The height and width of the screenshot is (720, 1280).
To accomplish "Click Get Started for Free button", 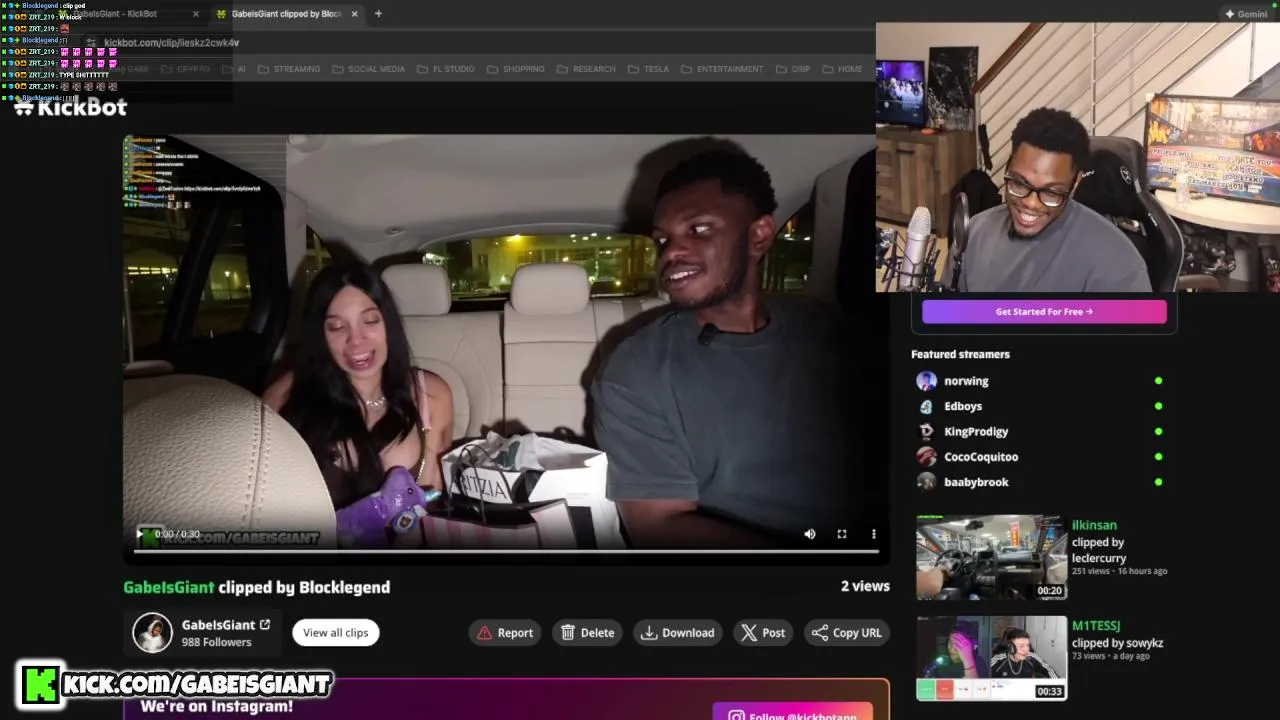I will pyautogui.click(x=1044, y=312).
